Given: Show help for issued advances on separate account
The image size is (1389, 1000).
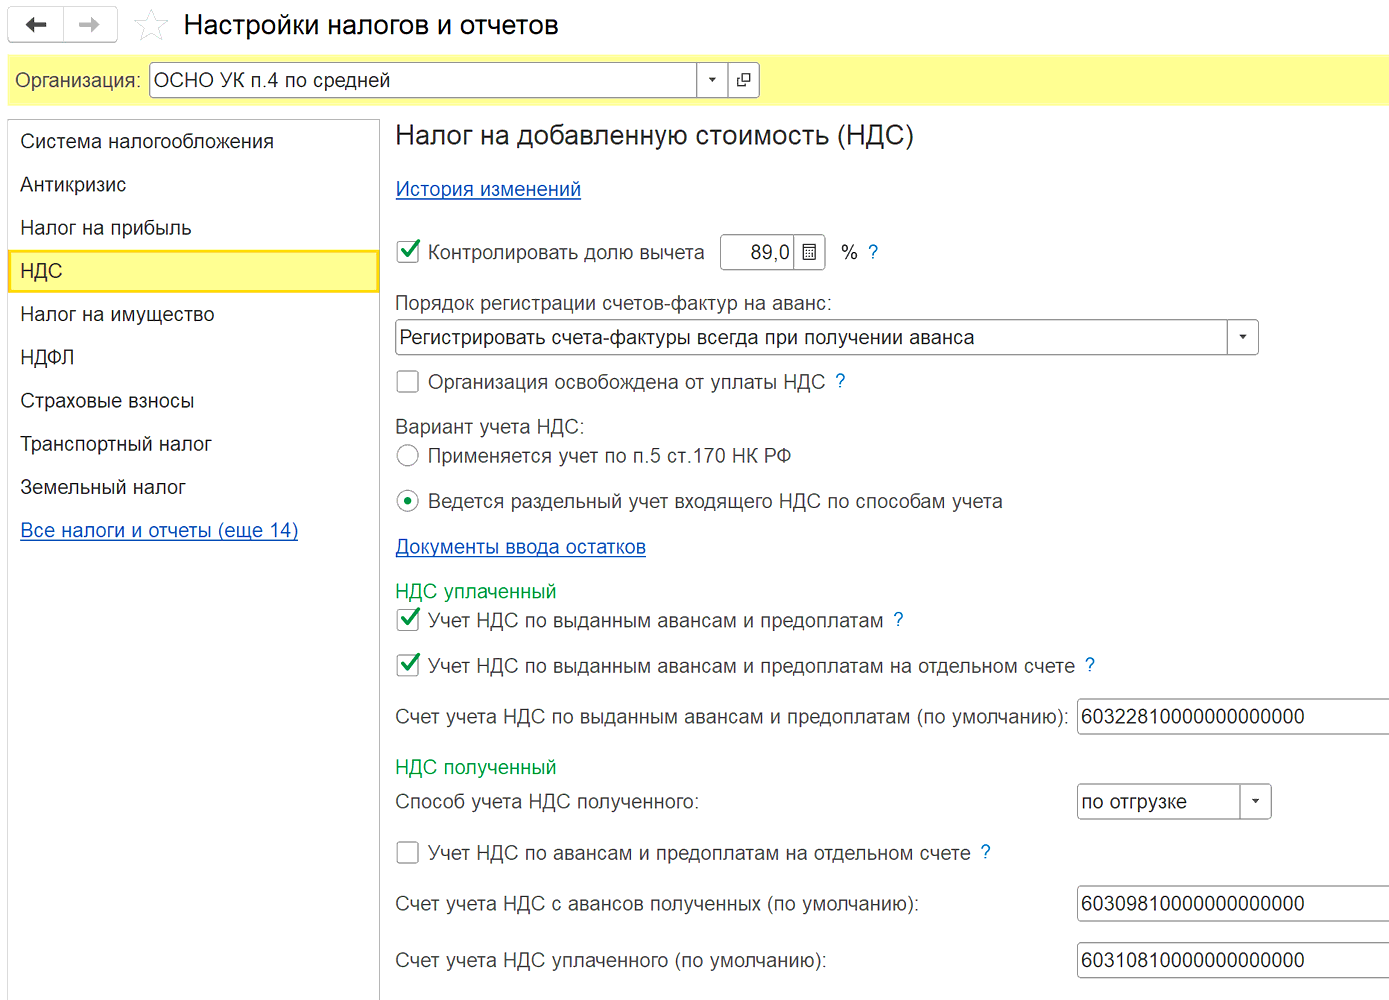Looking at the screenshot, I should coord(1090,665).
